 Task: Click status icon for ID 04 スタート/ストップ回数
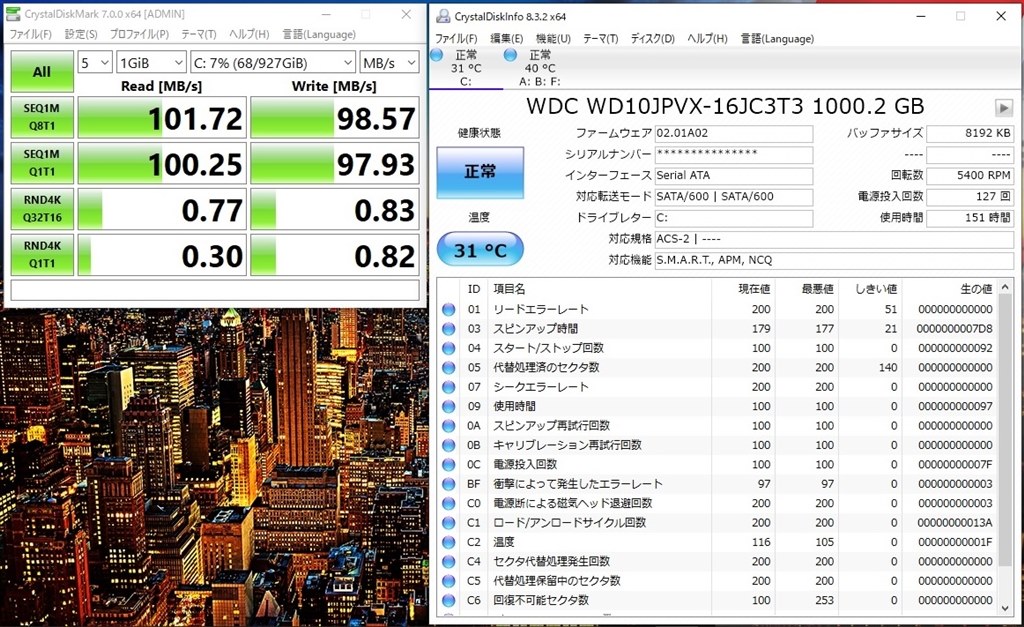point(449,348)
